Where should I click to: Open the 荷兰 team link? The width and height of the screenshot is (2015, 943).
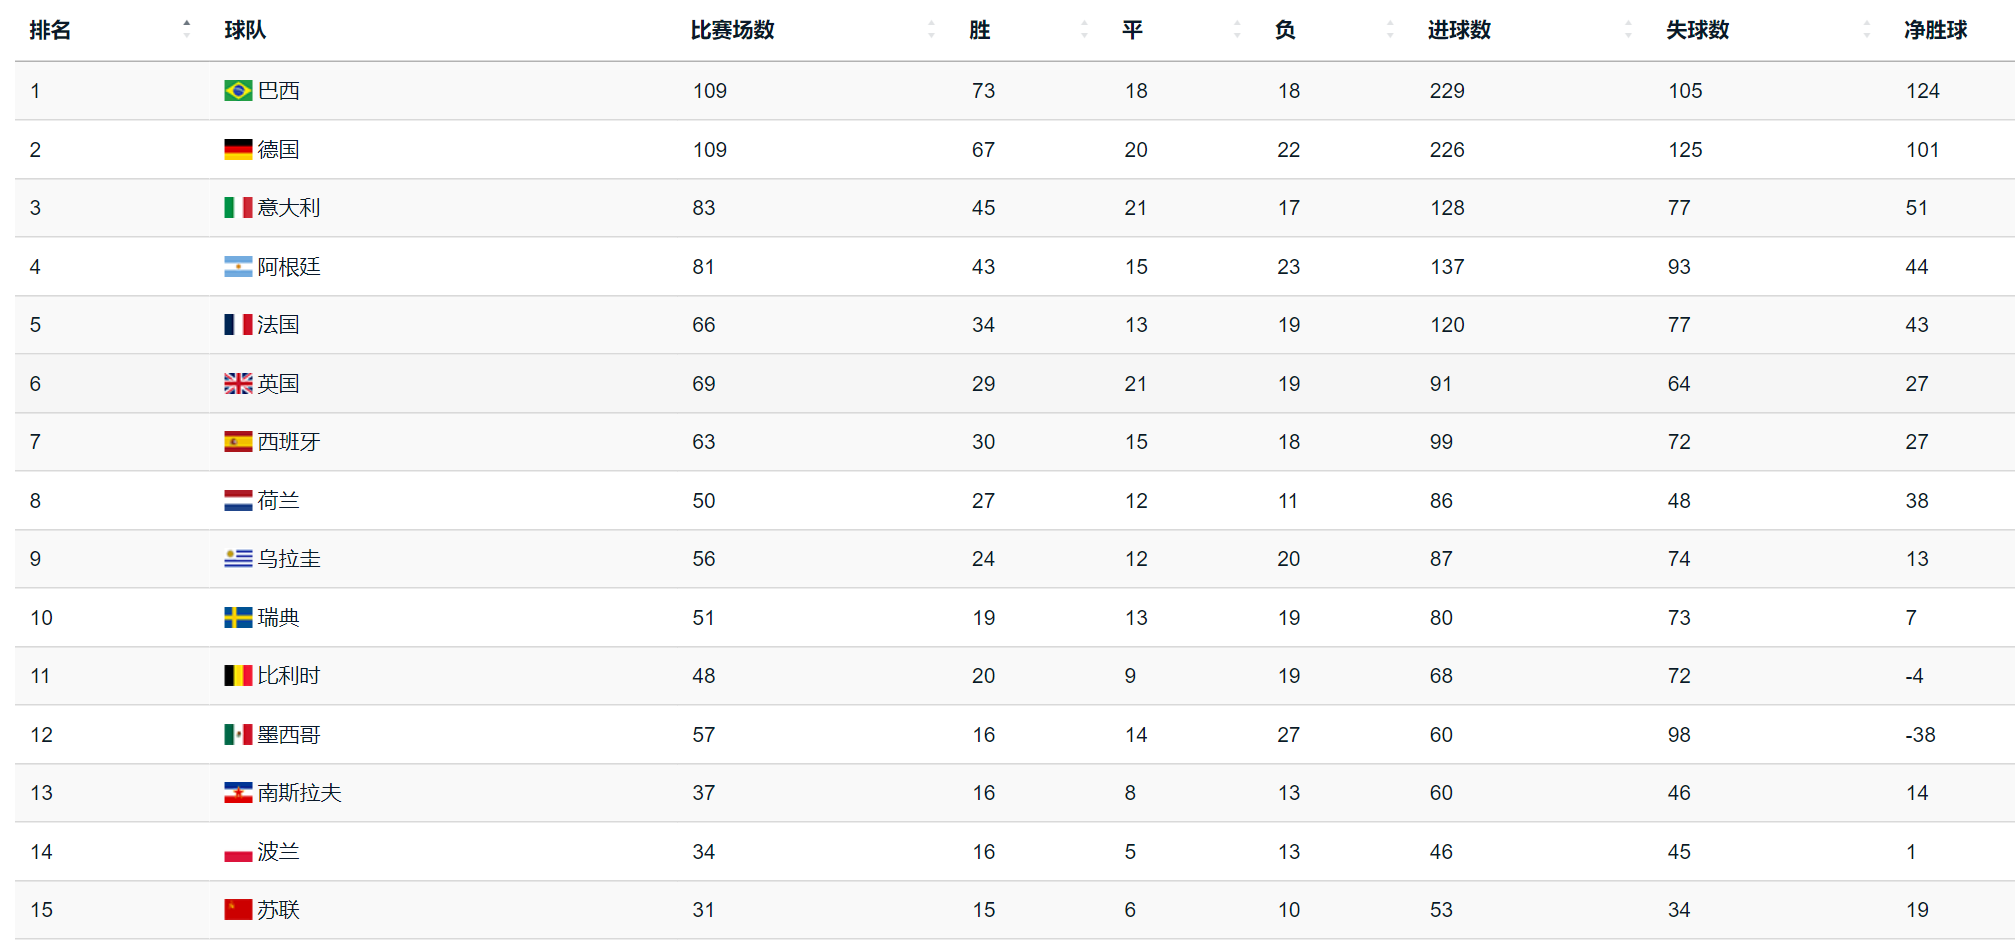pos(278,501)
